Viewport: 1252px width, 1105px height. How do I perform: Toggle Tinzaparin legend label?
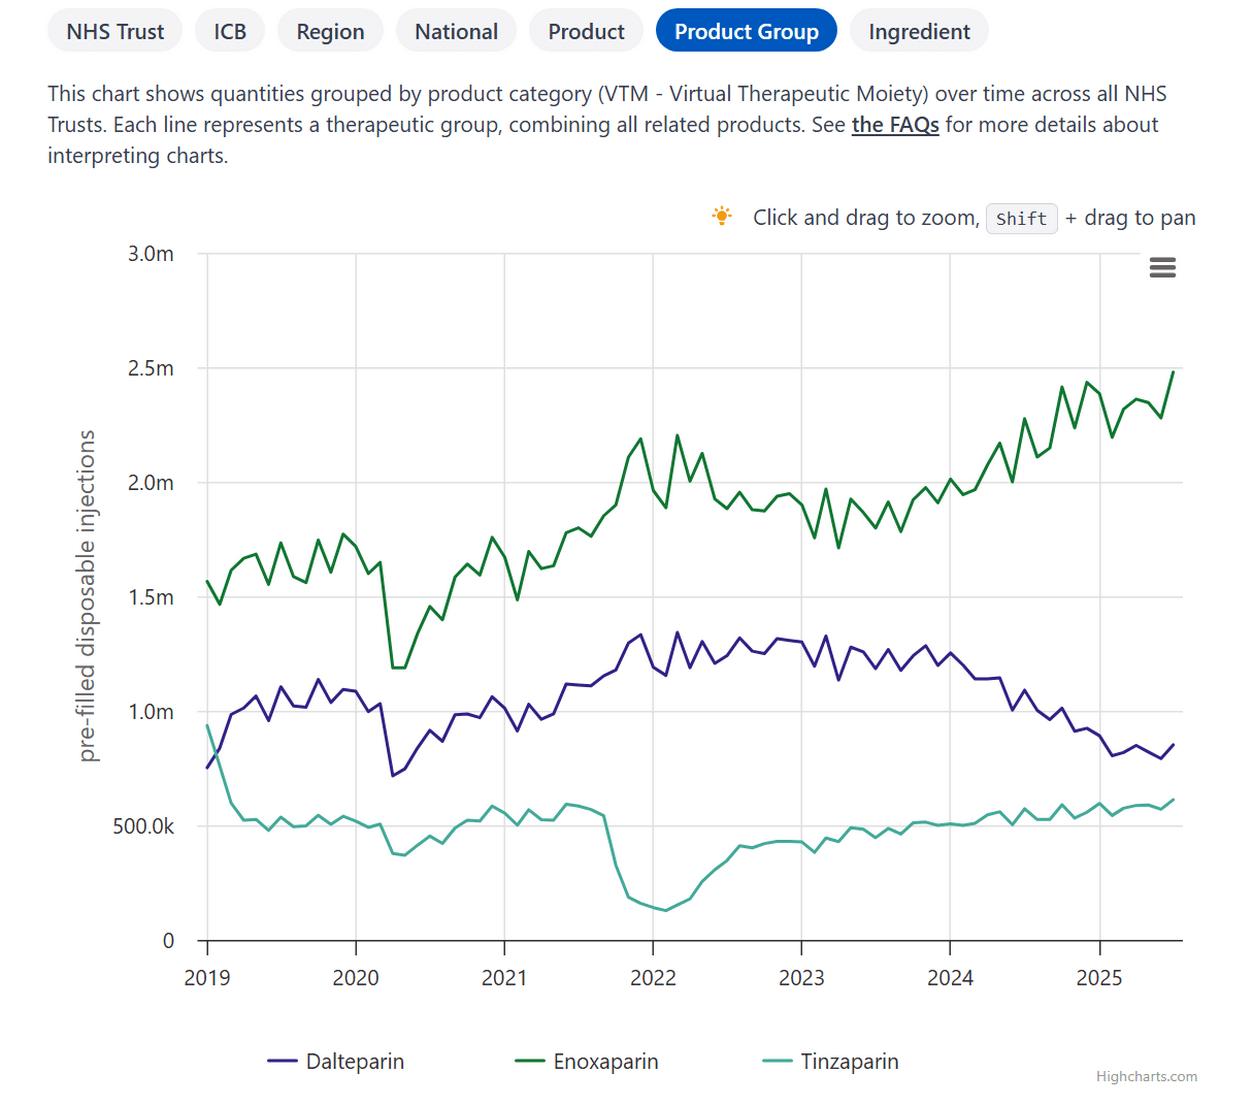tap(849, 1061)
